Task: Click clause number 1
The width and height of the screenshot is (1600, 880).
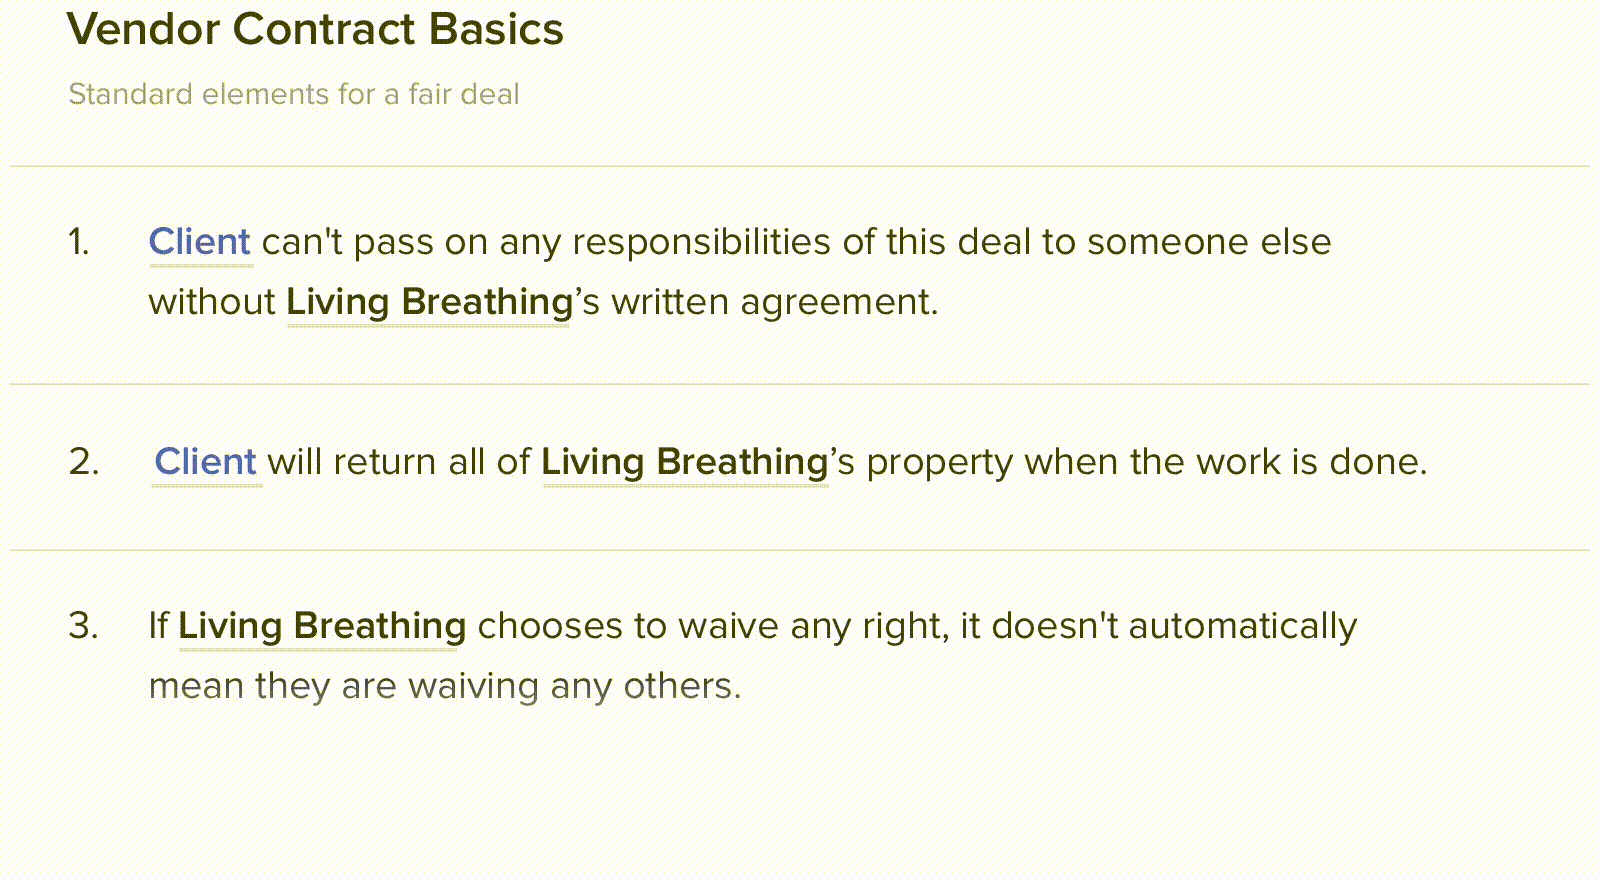Action: [79, 242]
